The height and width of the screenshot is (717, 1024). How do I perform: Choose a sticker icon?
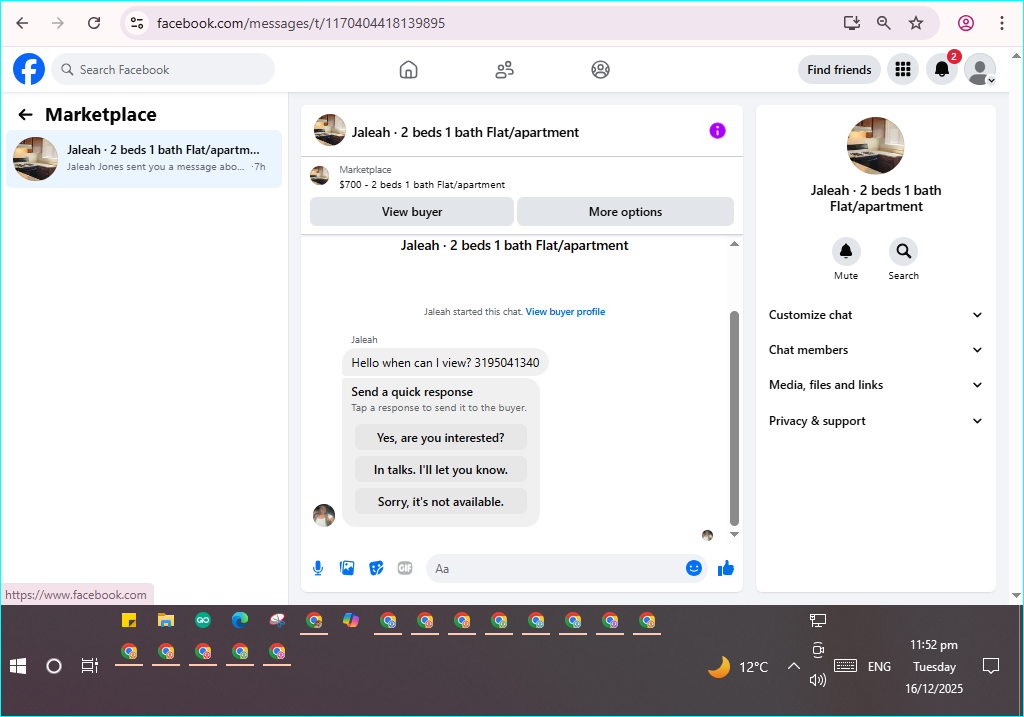(x=376, y=568)
